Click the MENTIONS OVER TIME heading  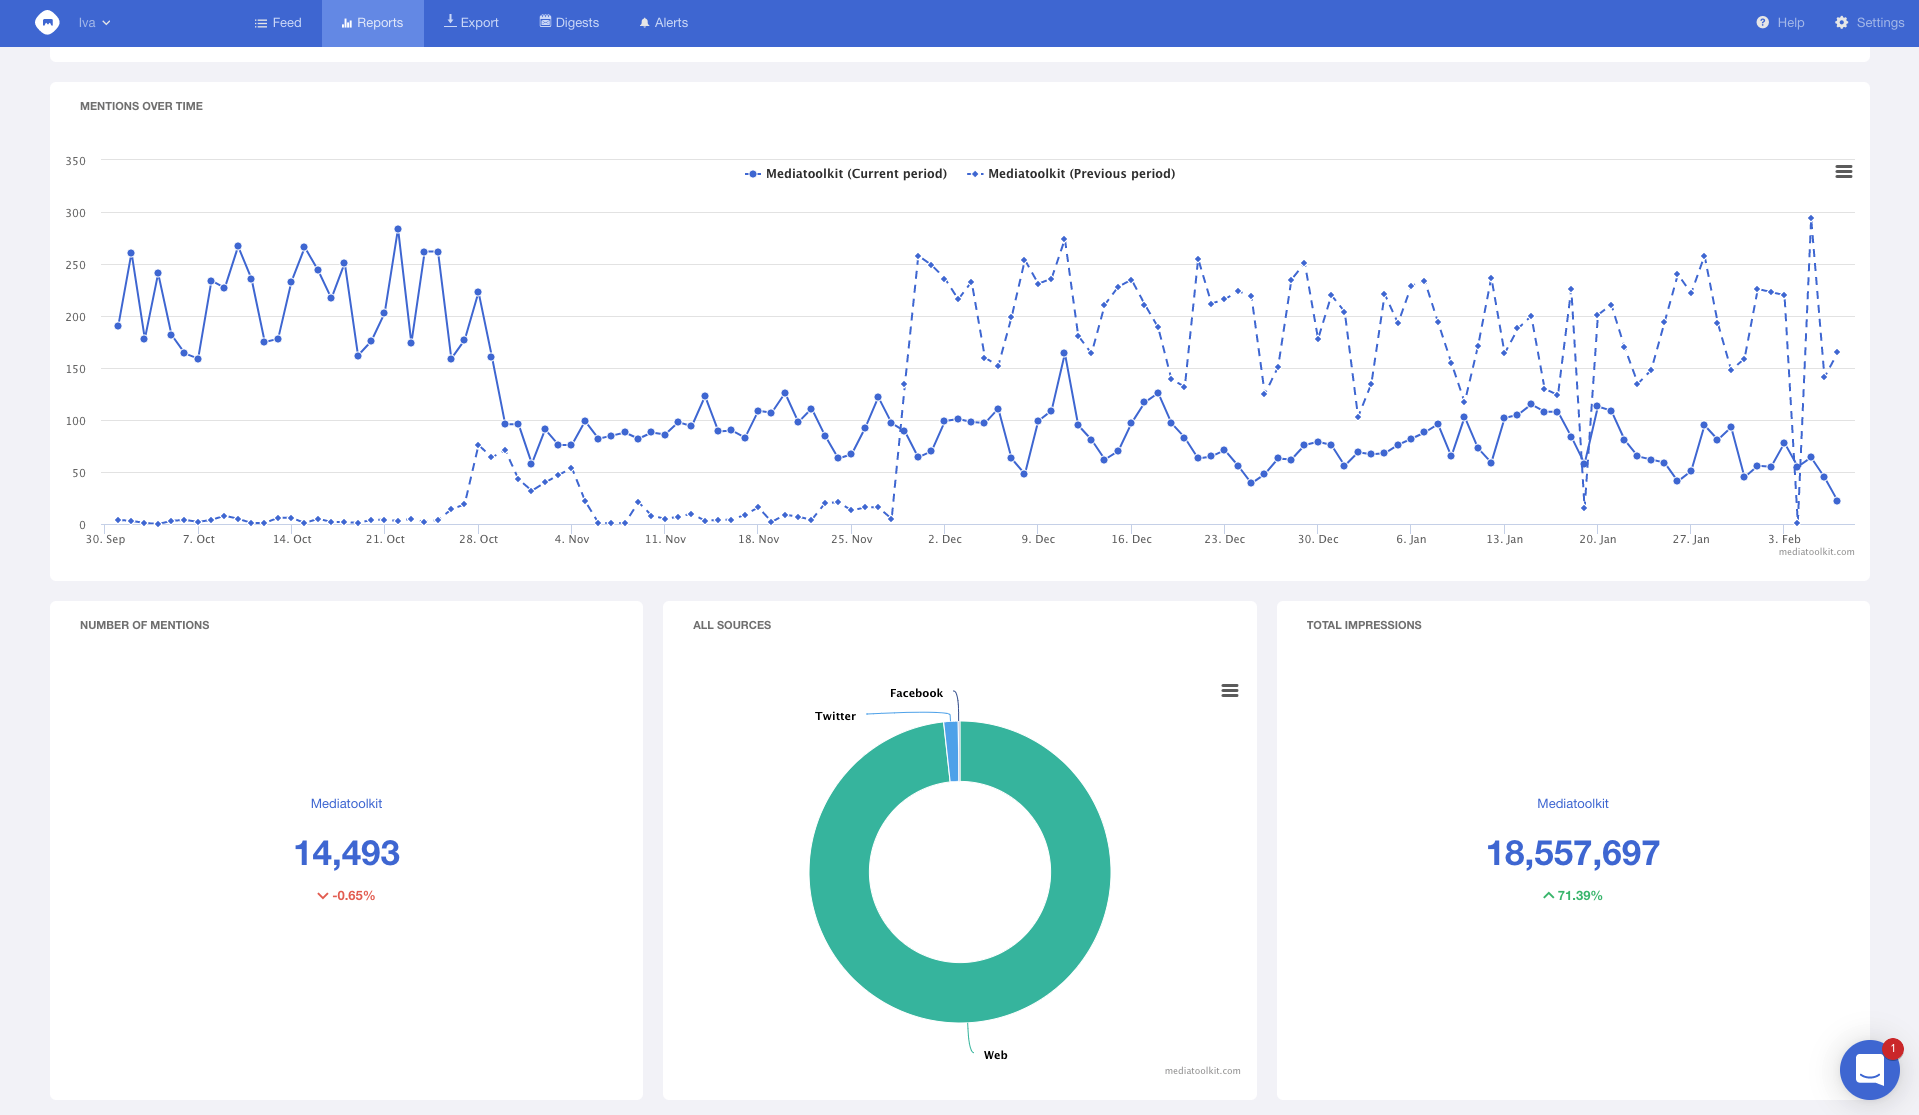click(141, 106)
